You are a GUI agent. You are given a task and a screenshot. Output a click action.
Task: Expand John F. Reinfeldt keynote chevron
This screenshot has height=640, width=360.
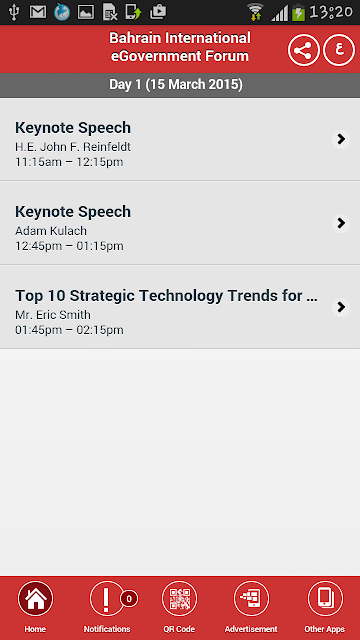click(340, 139)
